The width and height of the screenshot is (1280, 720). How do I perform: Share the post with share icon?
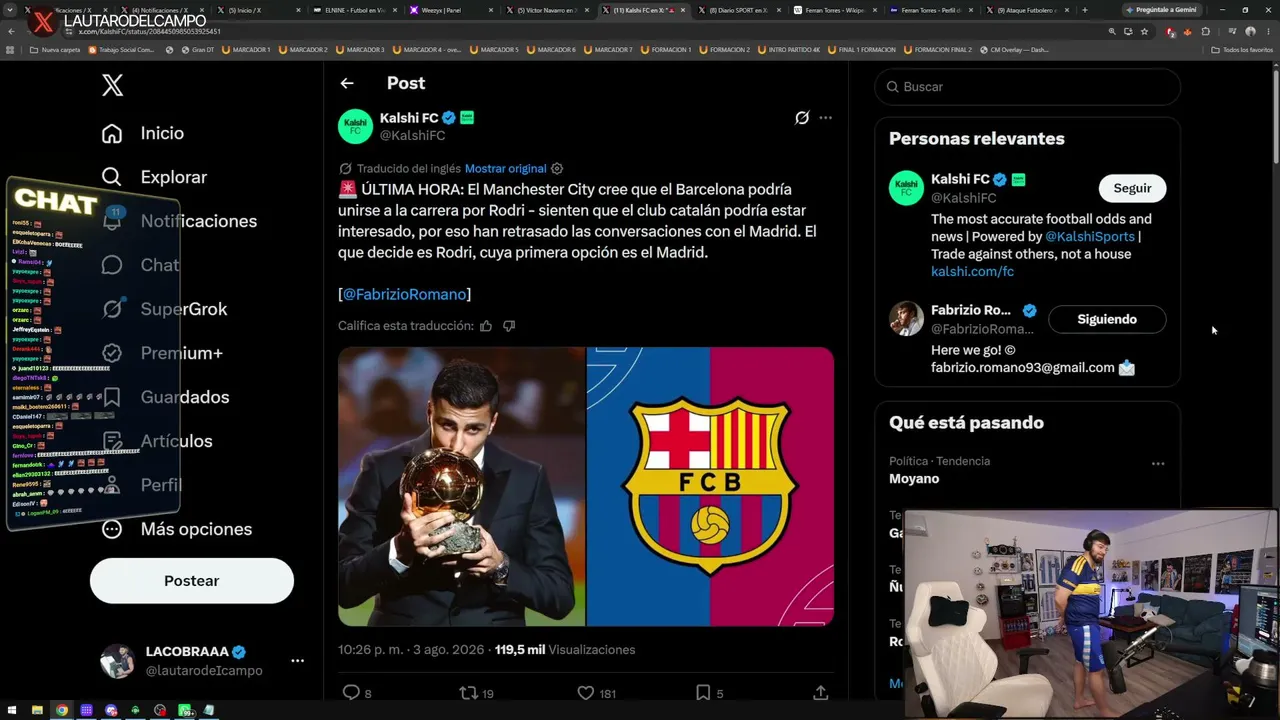tap(820, 692)
